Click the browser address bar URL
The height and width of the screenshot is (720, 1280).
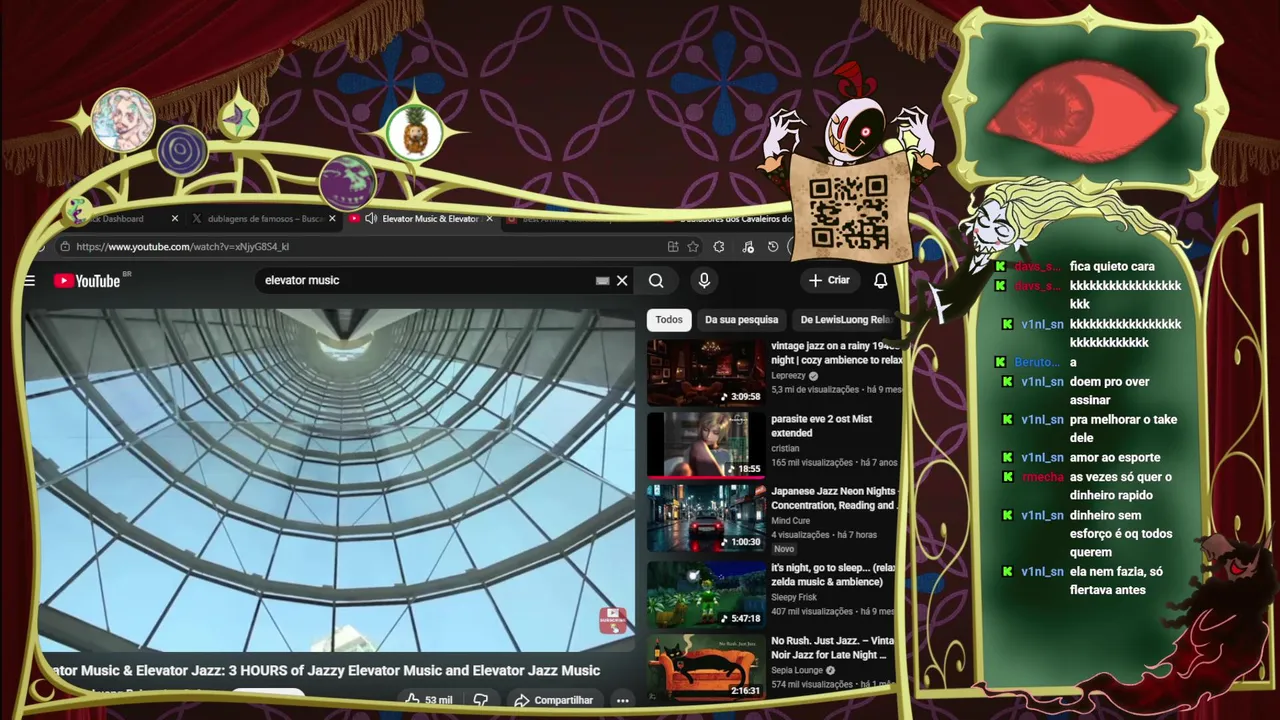[183, 247]
